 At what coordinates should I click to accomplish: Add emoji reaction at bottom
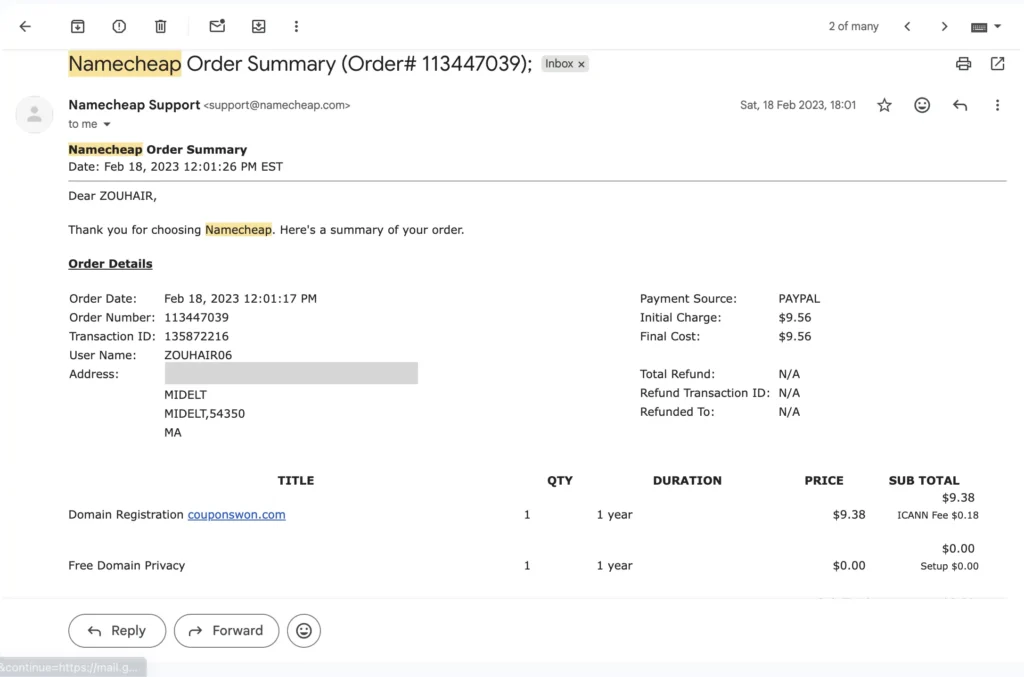click(304, 631)
